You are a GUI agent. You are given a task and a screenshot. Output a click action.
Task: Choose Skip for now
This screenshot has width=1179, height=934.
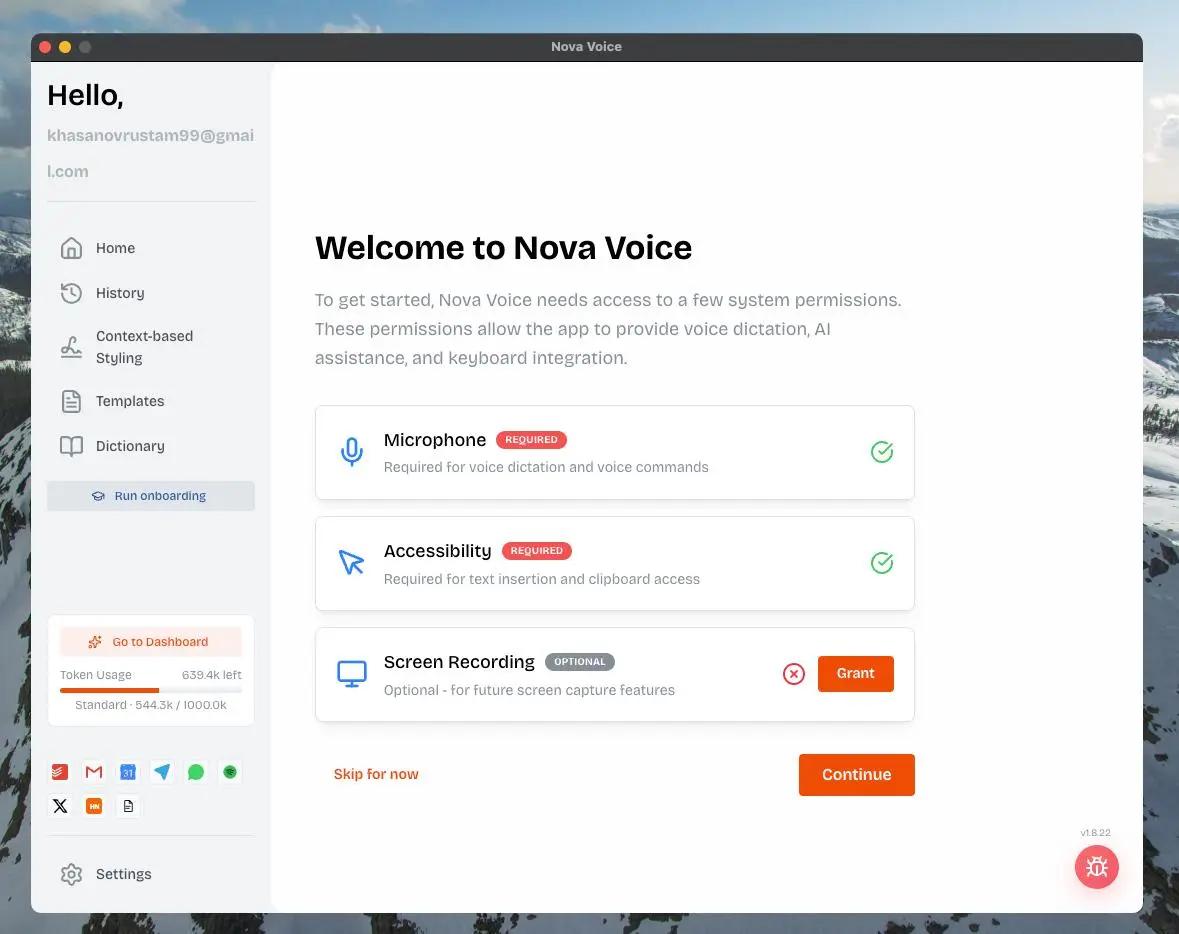(x=376, y=774)
